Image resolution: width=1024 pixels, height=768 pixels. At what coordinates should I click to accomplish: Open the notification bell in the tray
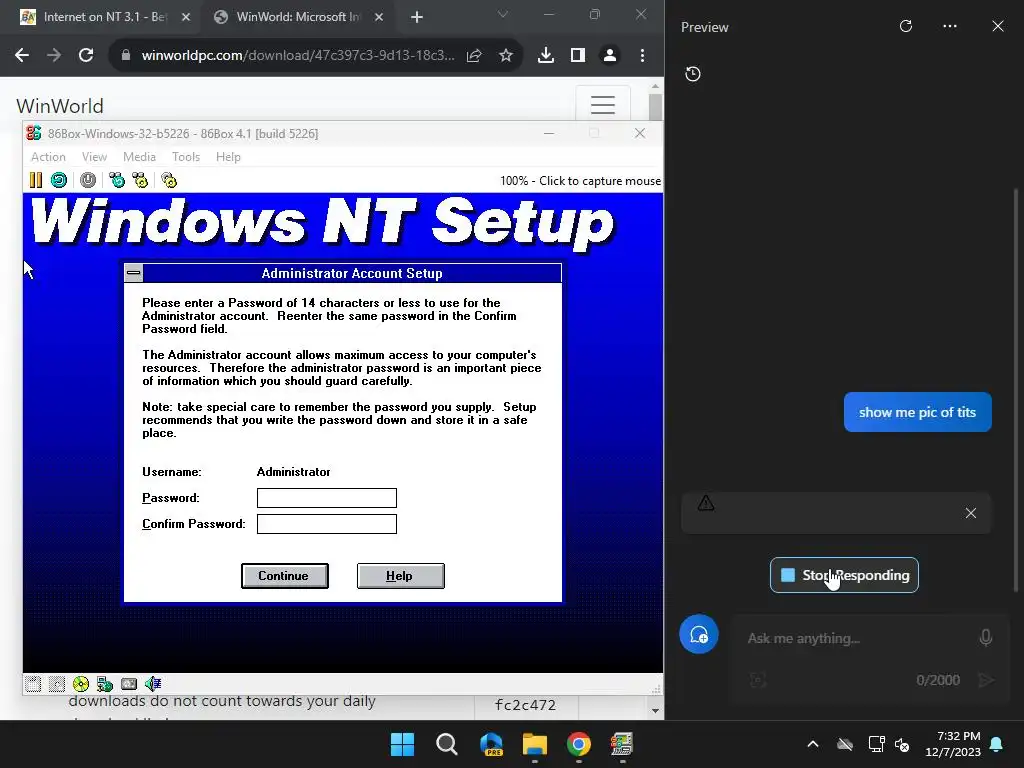[x=997, y=744]
